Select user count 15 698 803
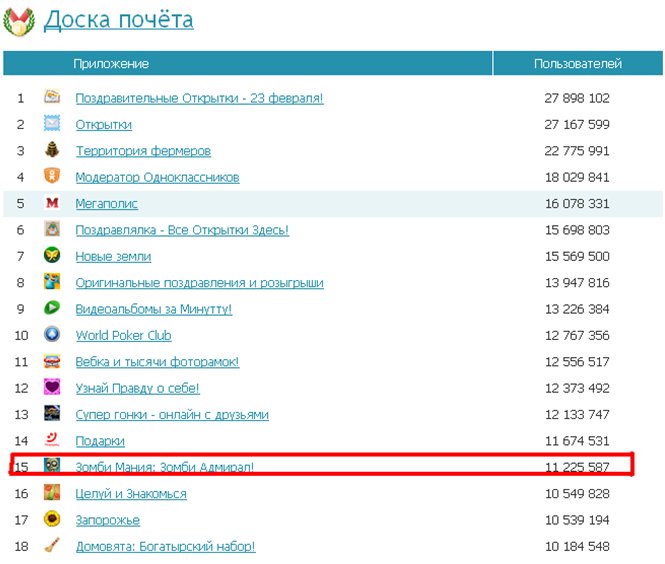This screenshot has height=564, width=665. pos(577,230)
